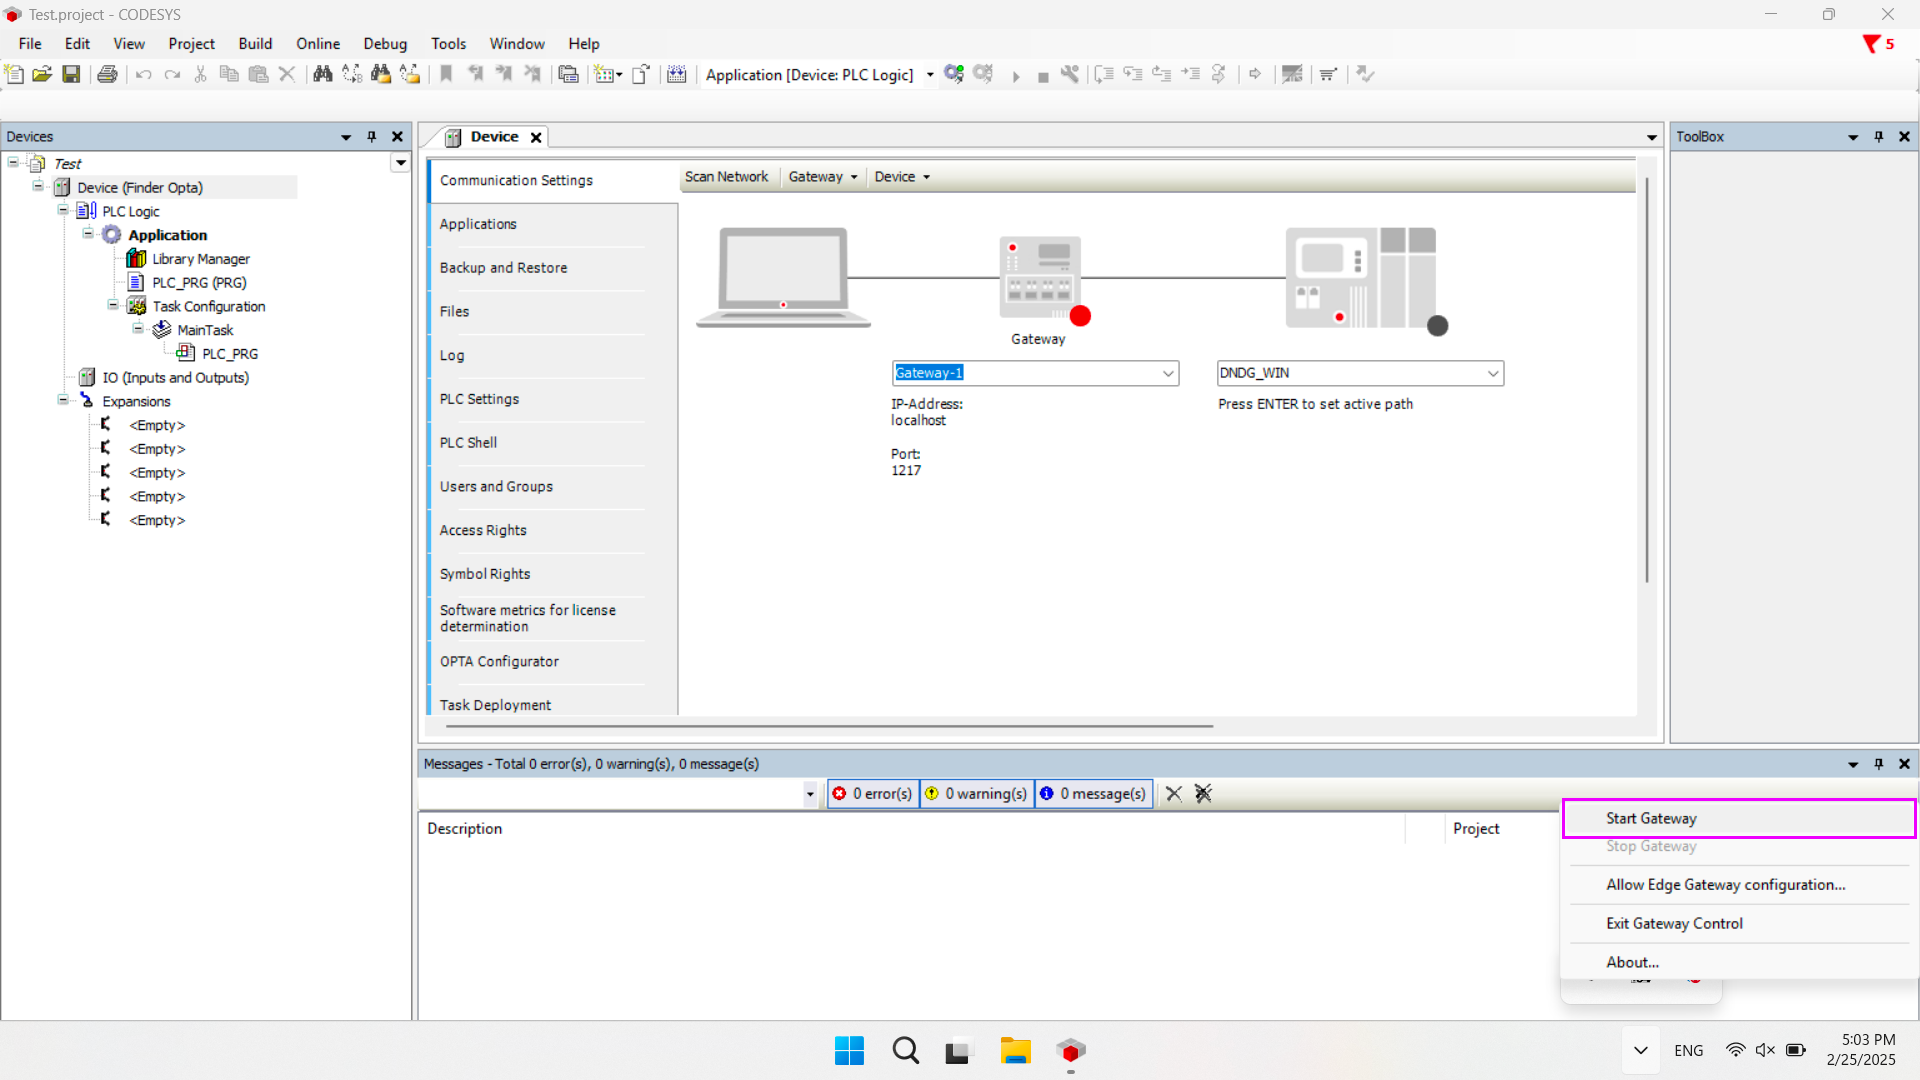Open CODESYS from the Windows taskbar
The height and width of the screenshot is (1080, 1920).
[1070, 1051]
